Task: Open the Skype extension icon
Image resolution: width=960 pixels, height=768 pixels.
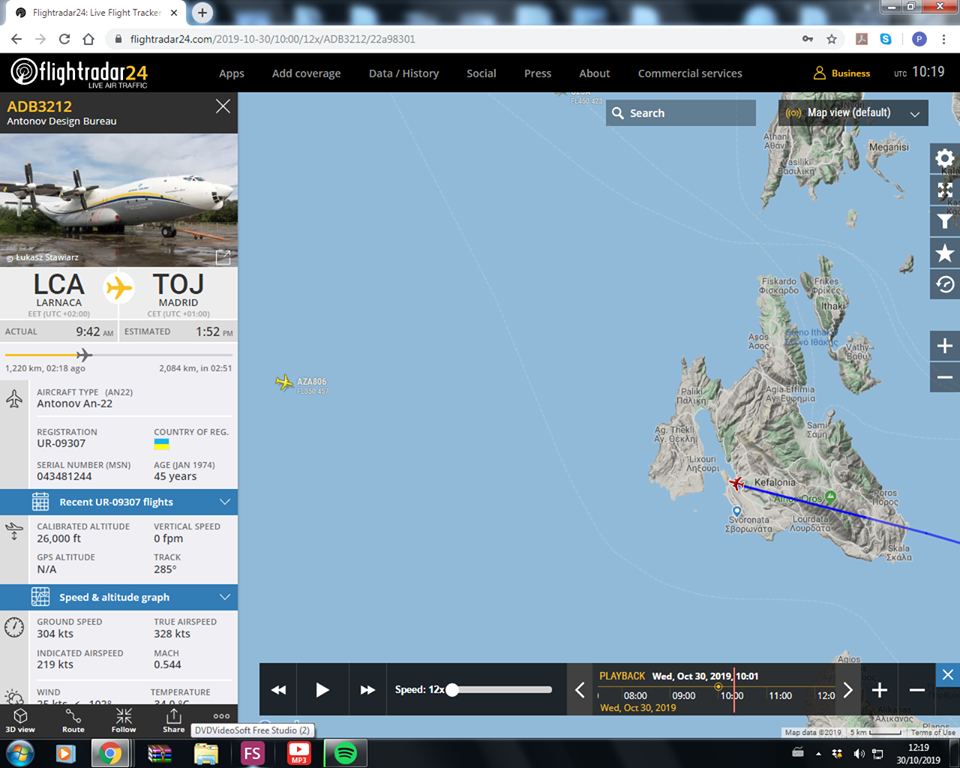Action: point(886,39)
